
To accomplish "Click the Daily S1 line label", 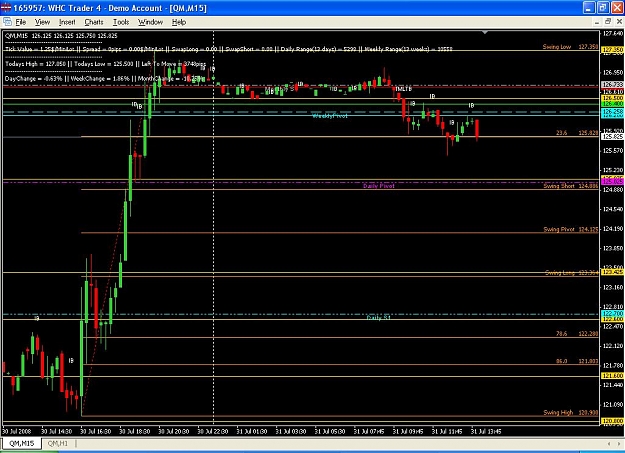I will (x=378, y=317).
